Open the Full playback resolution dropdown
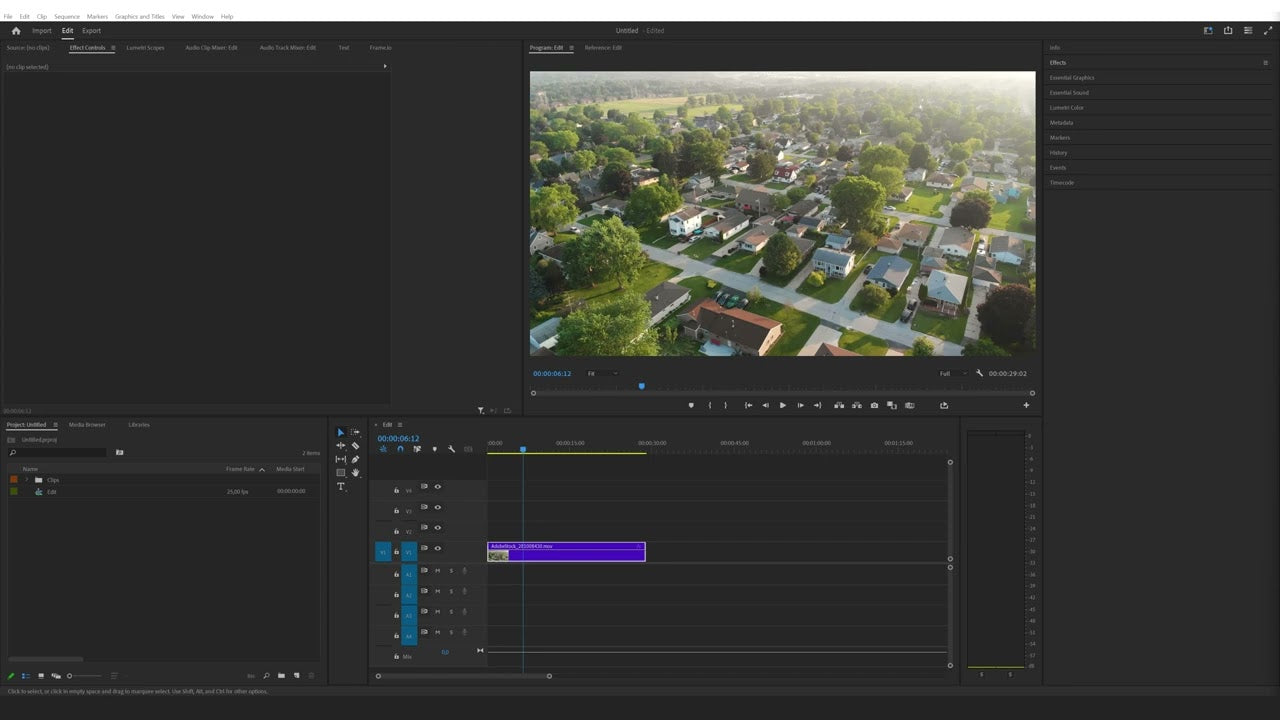This screenshot has height=720, width=1280. pos(953,374)
